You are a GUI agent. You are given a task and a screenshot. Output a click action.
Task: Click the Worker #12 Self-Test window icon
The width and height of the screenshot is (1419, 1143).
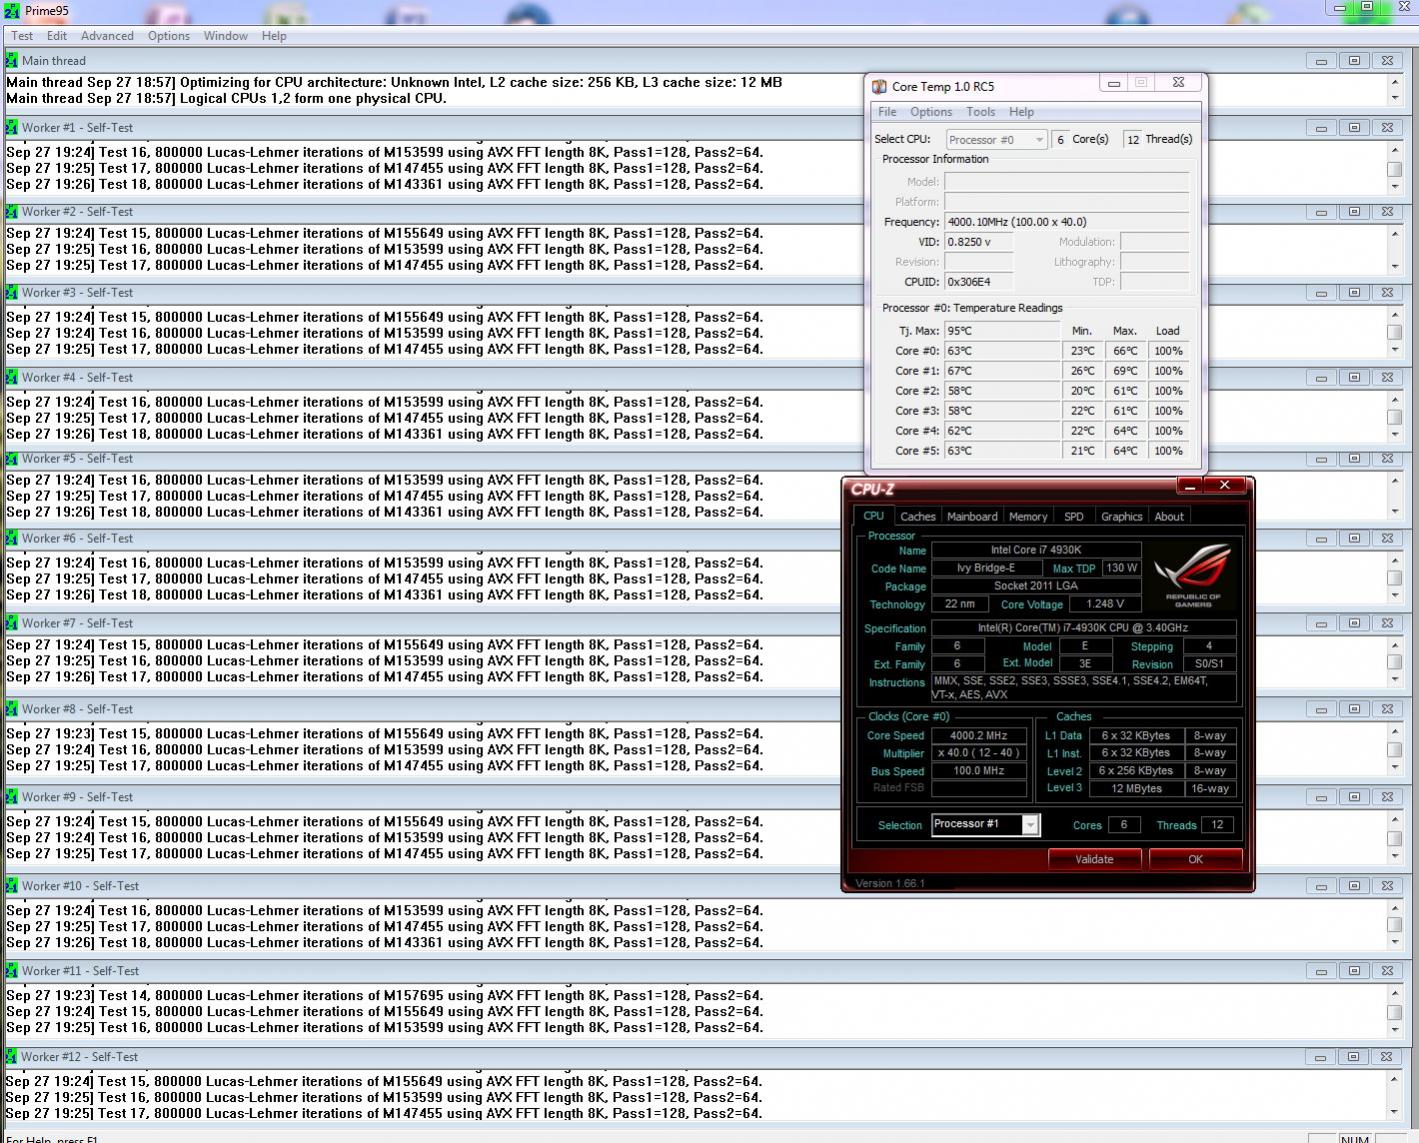12,1056
